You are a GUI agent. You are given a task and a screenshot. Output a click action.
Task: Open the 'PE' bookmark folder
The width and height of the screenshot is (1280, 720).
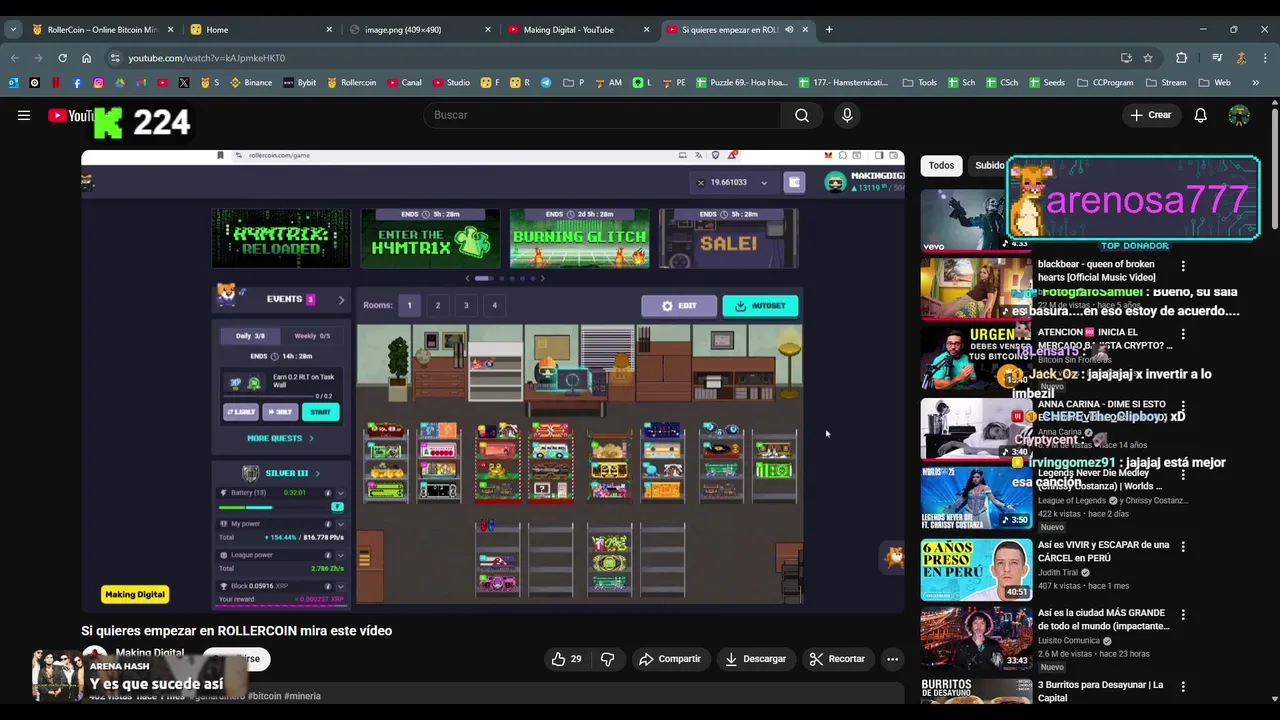click(673, 83)
